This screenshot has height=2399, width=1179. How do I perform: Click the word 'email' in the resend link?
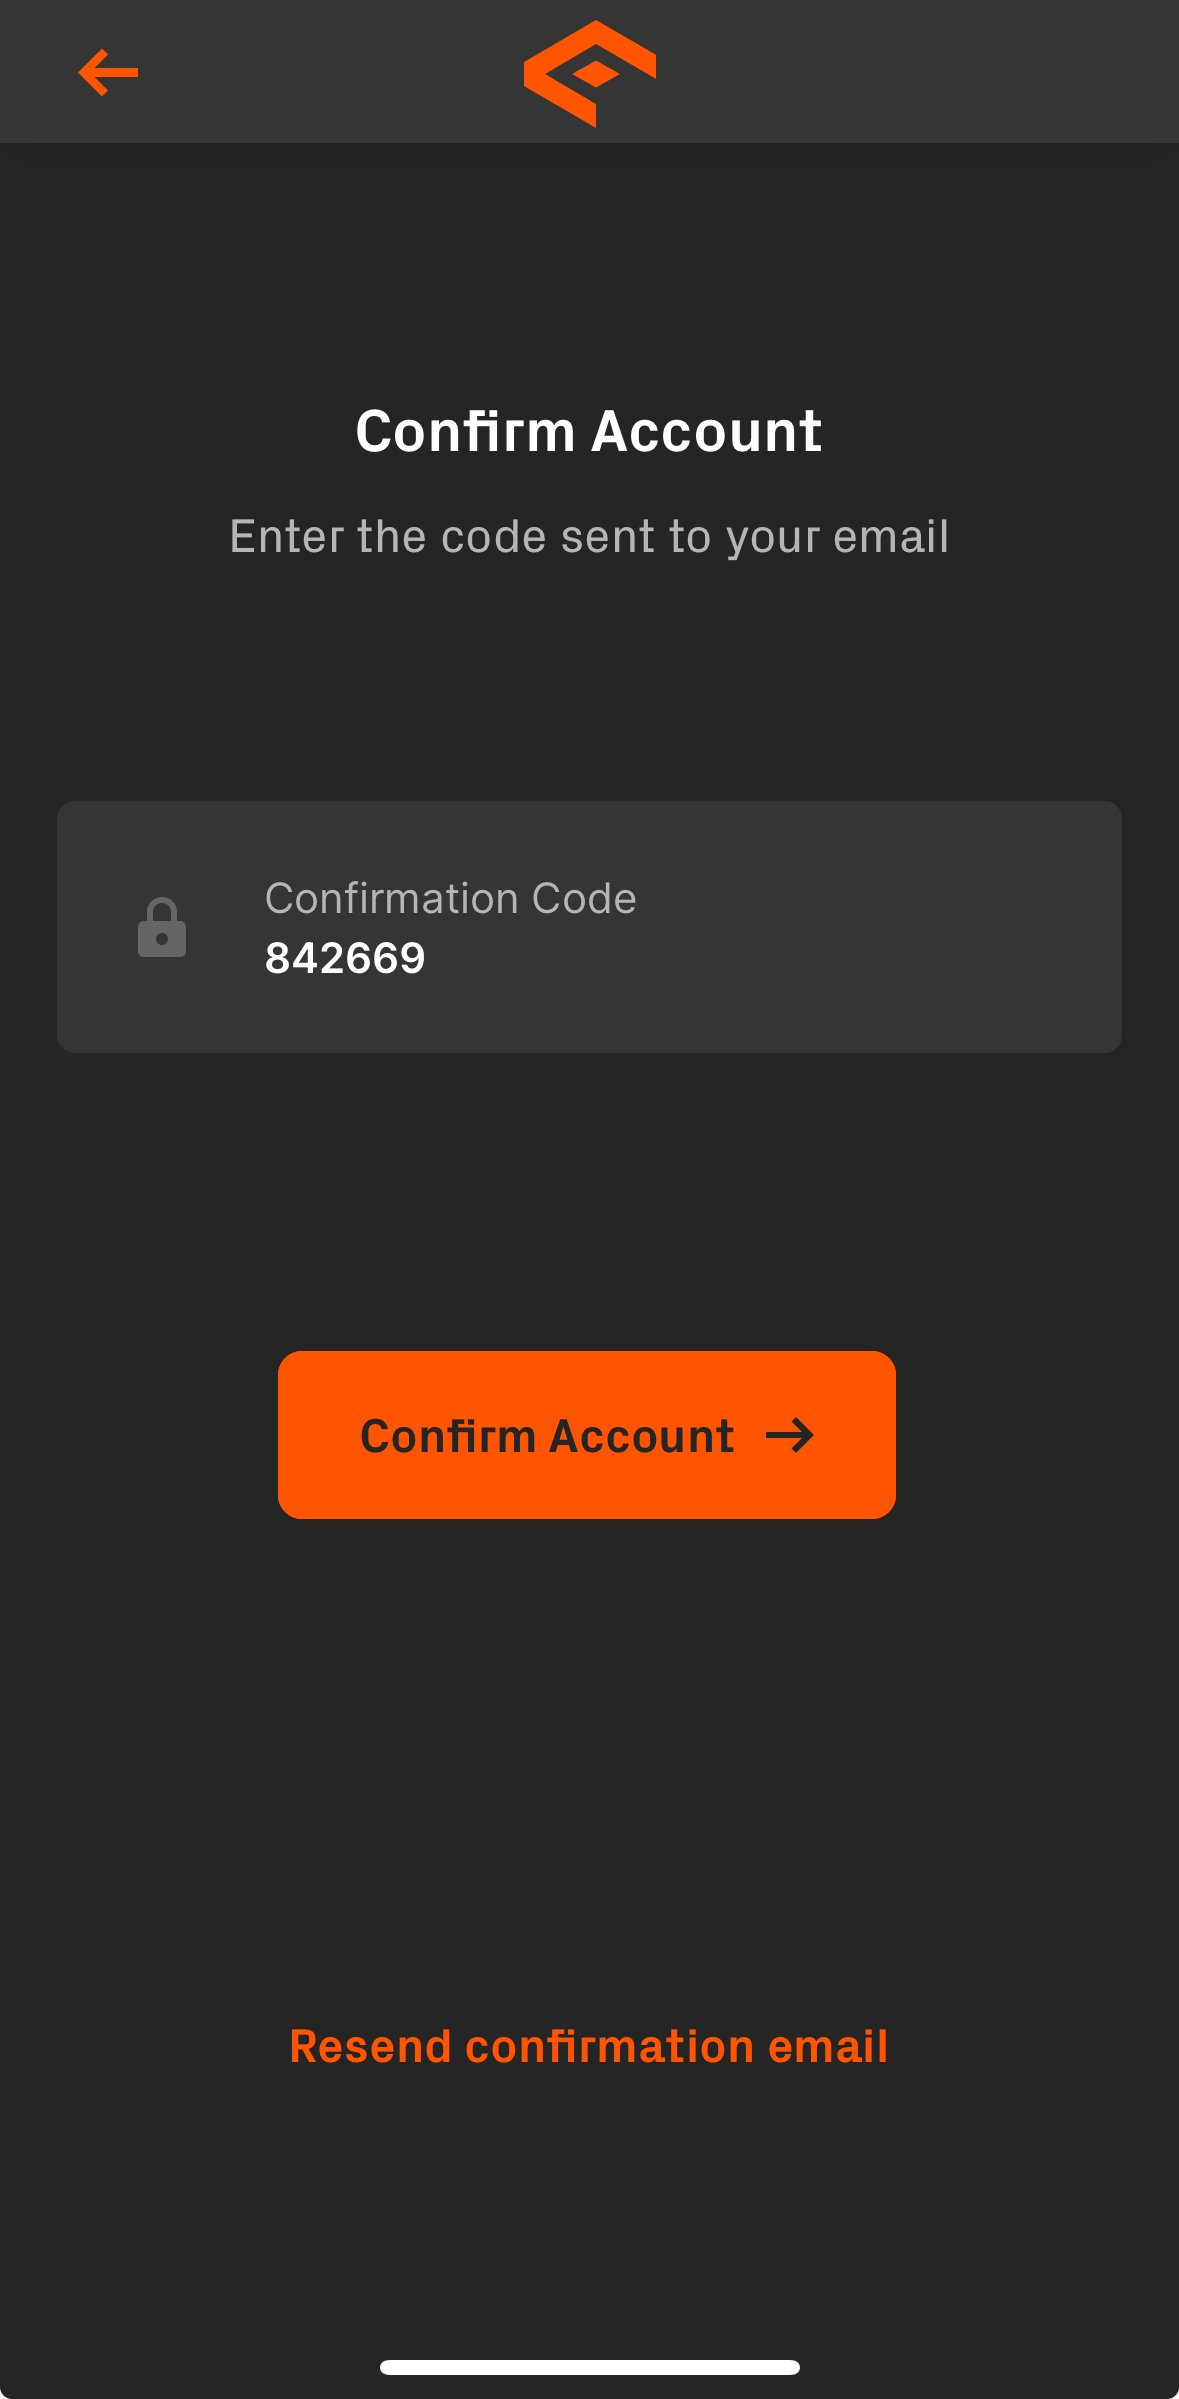[x=828, y=2046]
